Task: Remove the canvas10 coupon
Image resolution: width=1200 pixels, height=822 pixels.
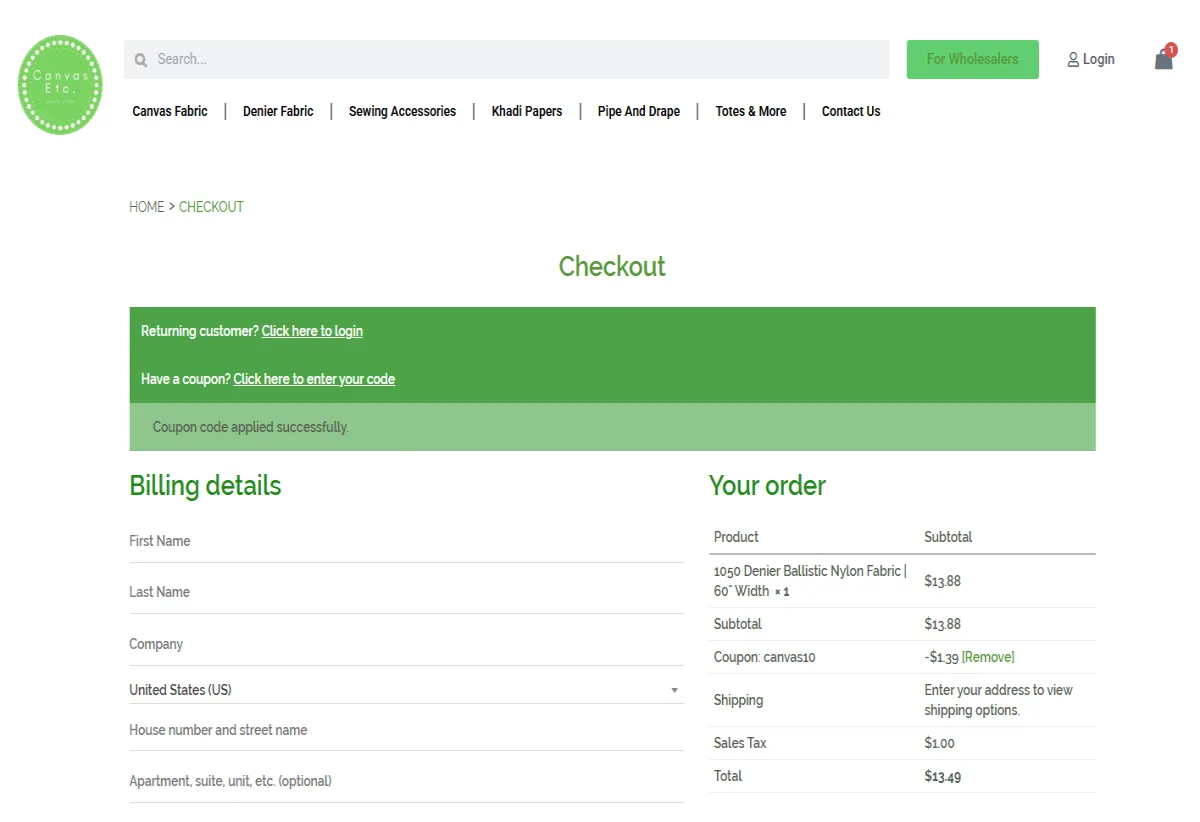Action: 988,657
